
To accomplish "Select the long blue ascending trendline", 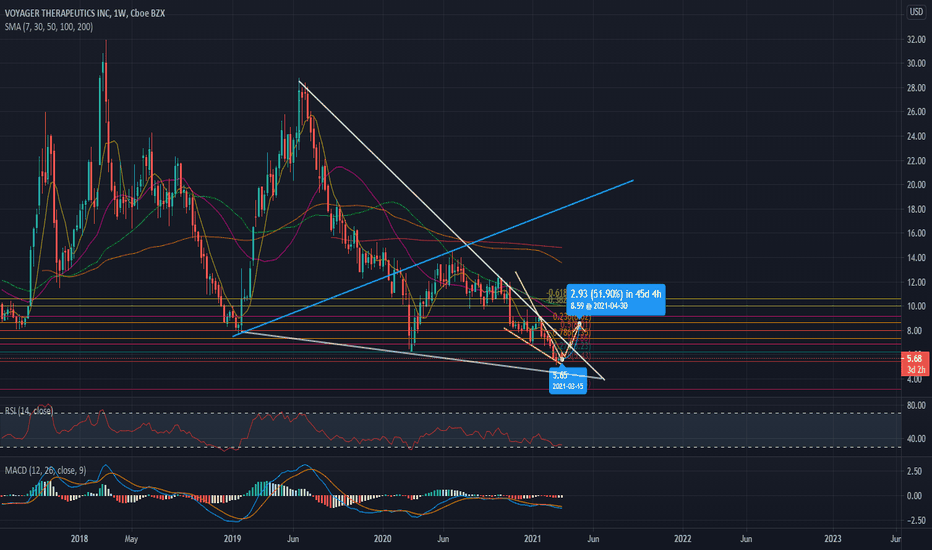I will tap(433, 257).
